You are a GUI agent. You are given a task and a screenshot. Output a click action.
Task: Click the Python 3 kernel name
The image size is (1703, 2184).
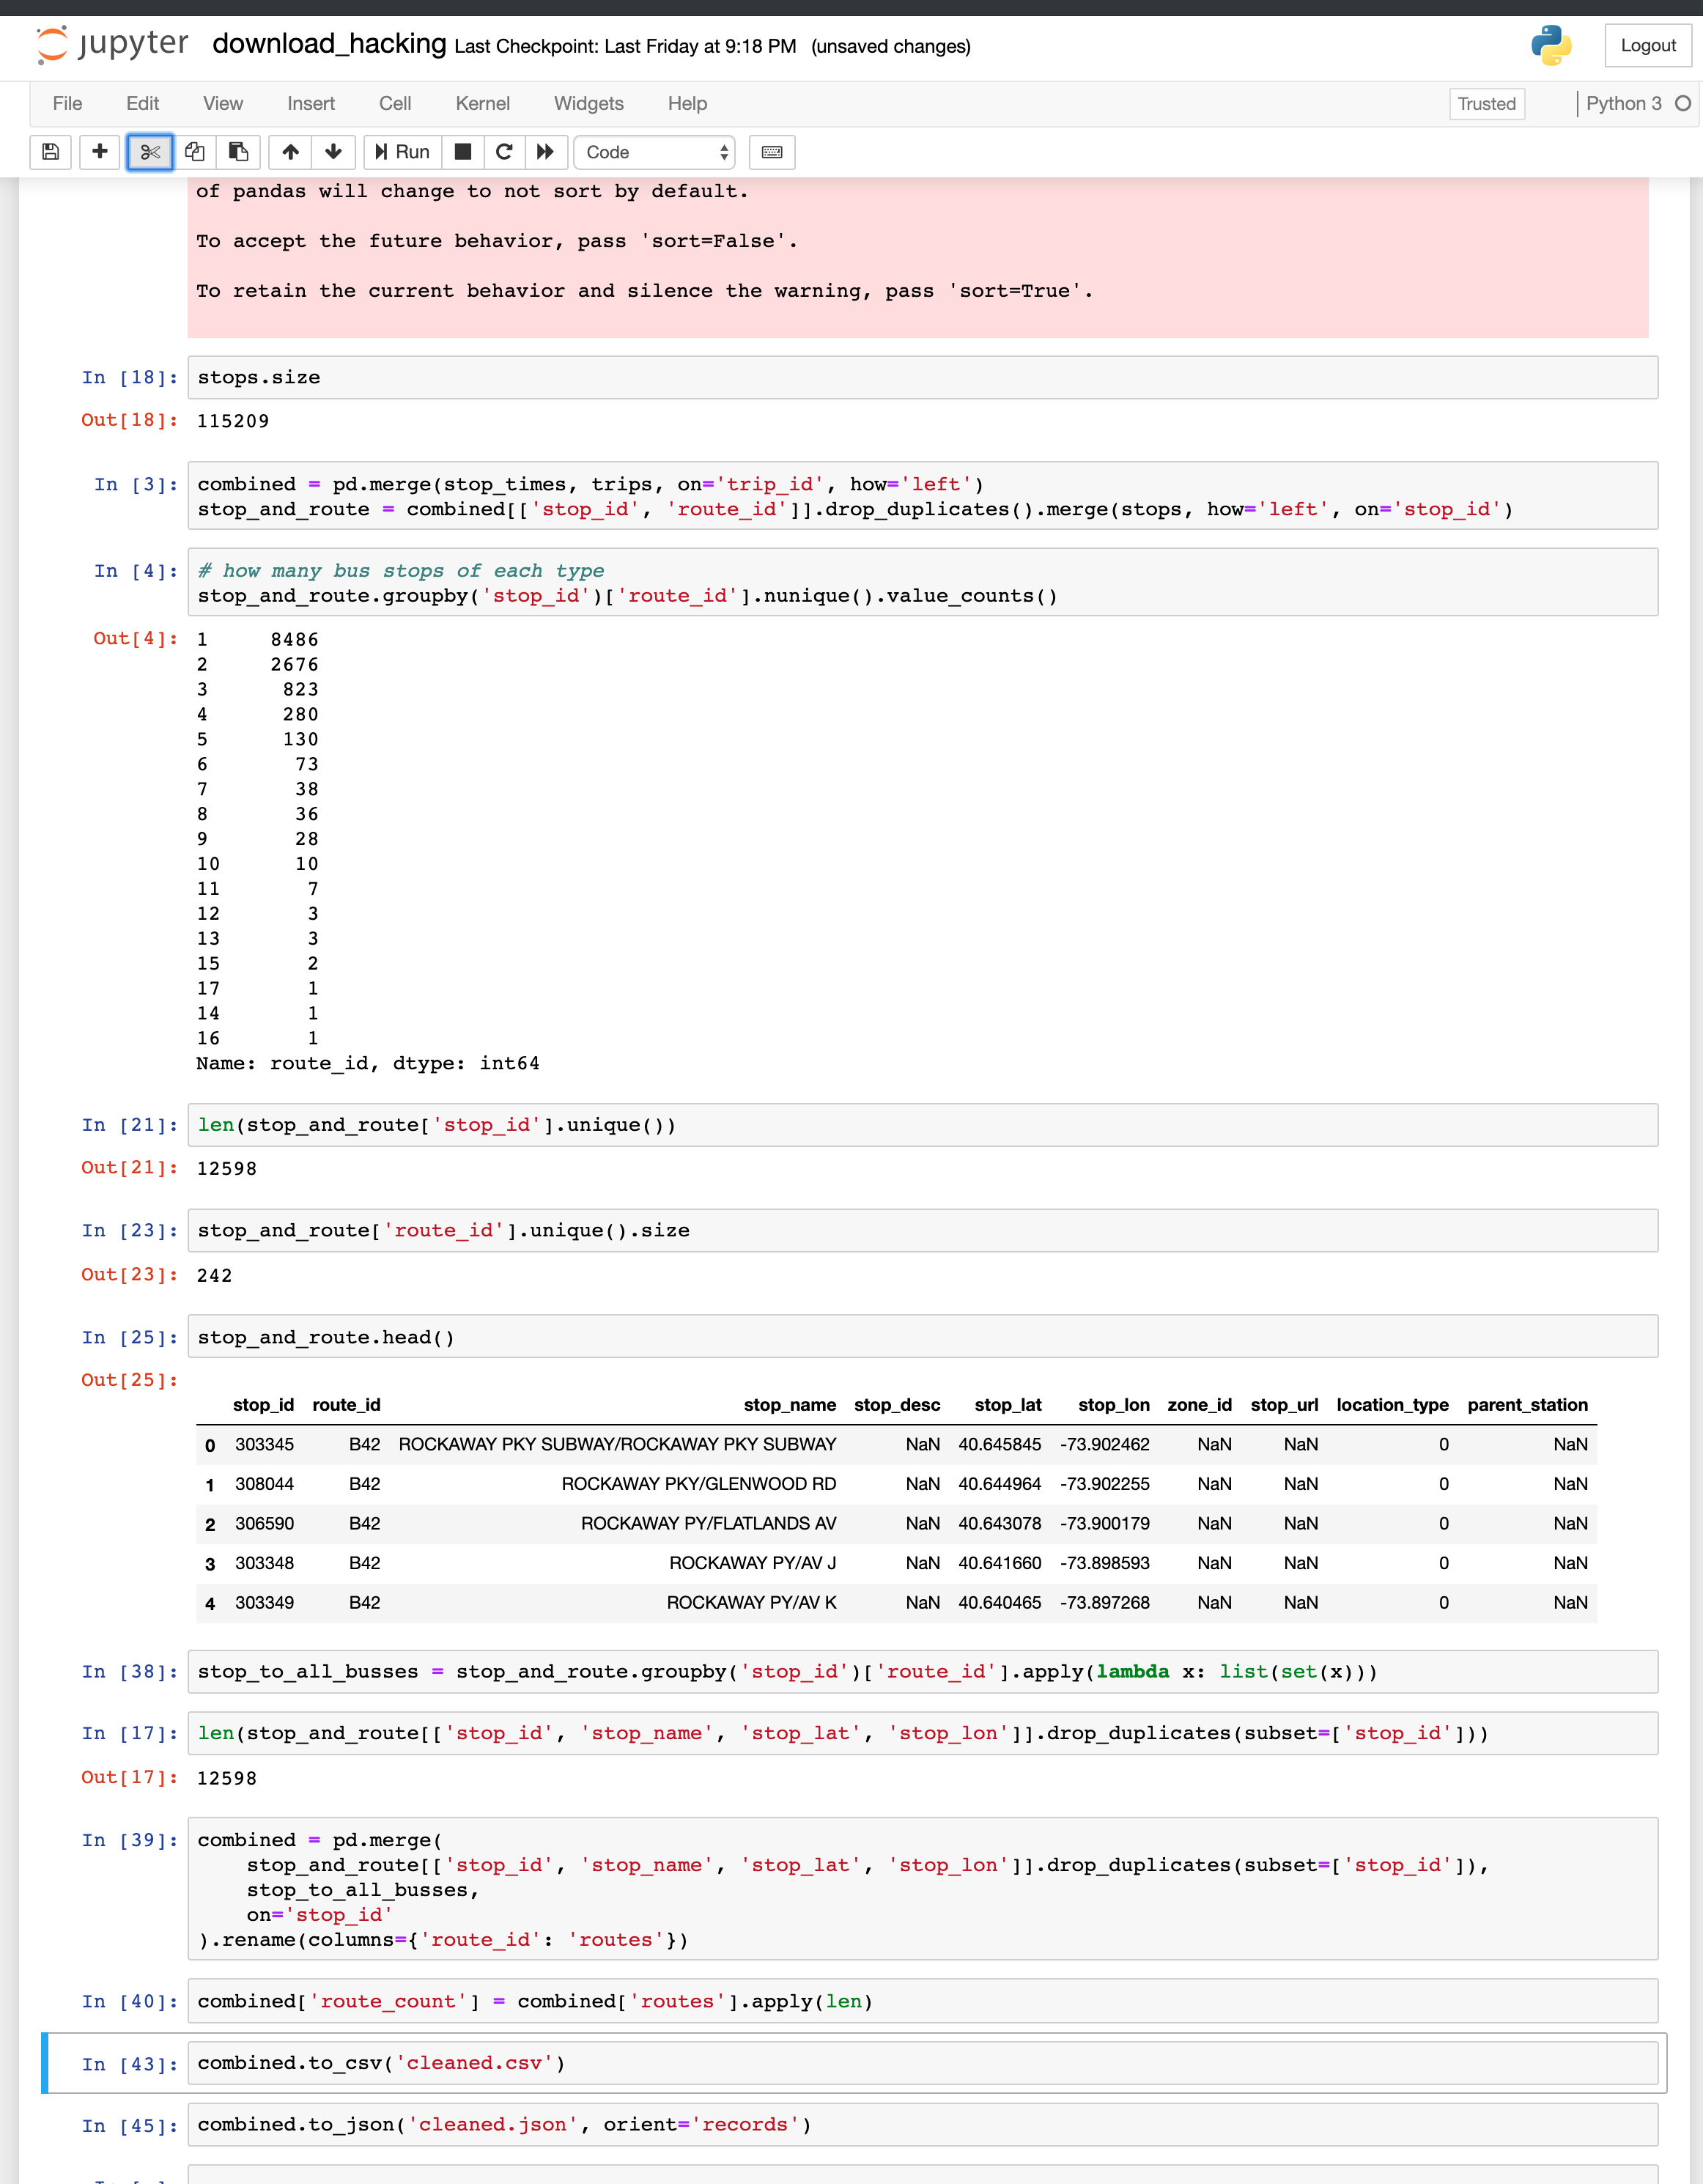point(1623,104)
